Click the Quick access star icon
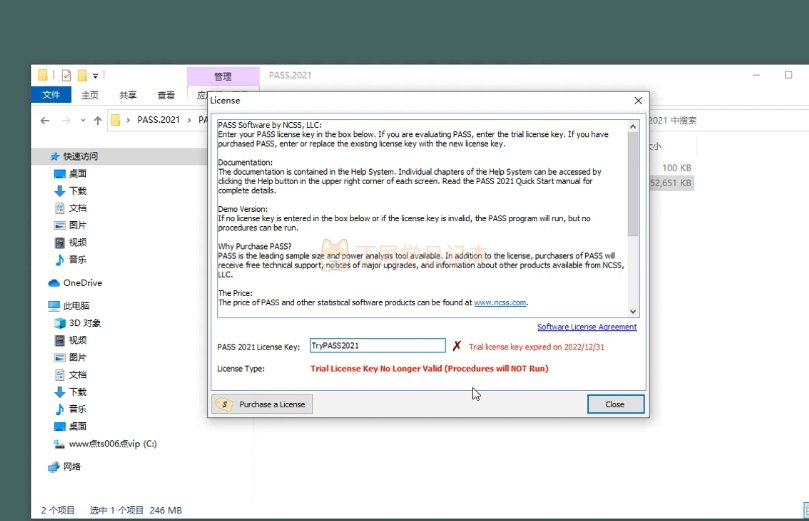 (x=55, y=156)
